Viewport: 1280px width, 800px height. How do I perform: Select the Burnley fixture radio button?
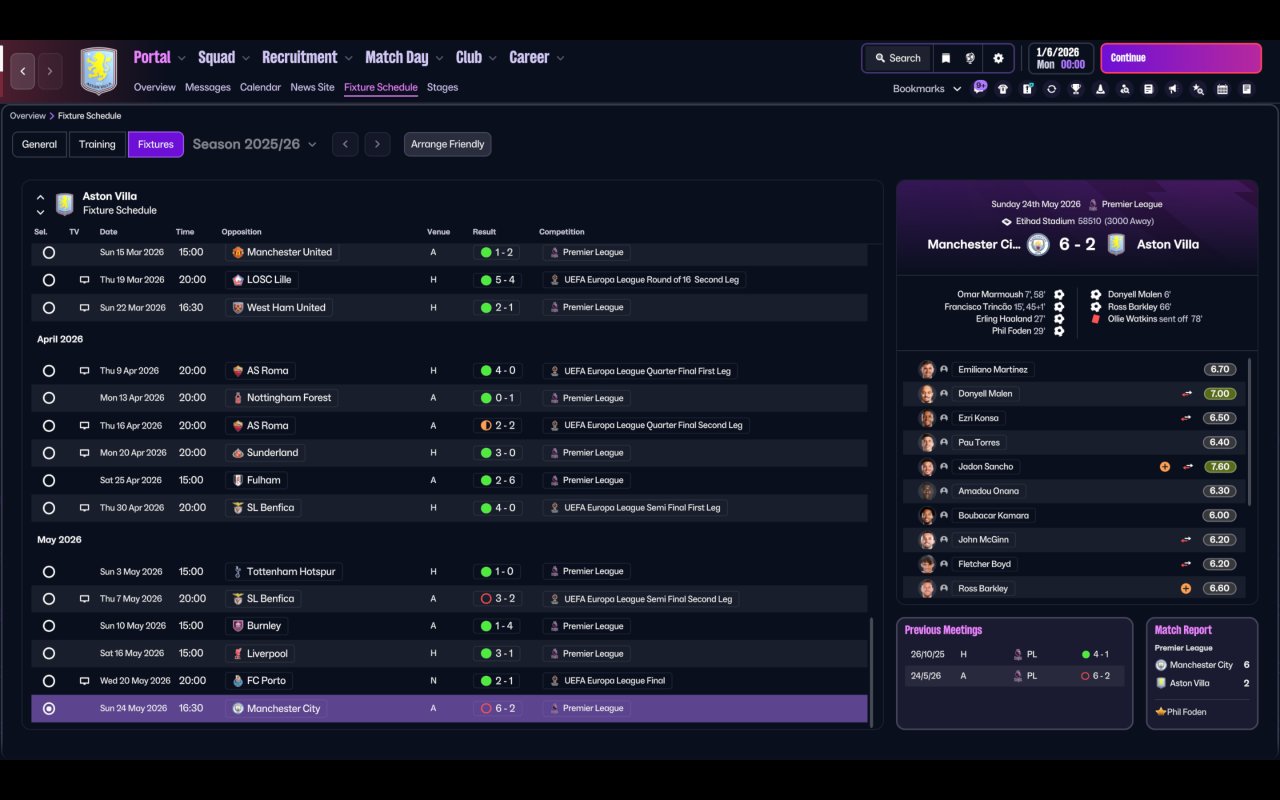point(49,626)
